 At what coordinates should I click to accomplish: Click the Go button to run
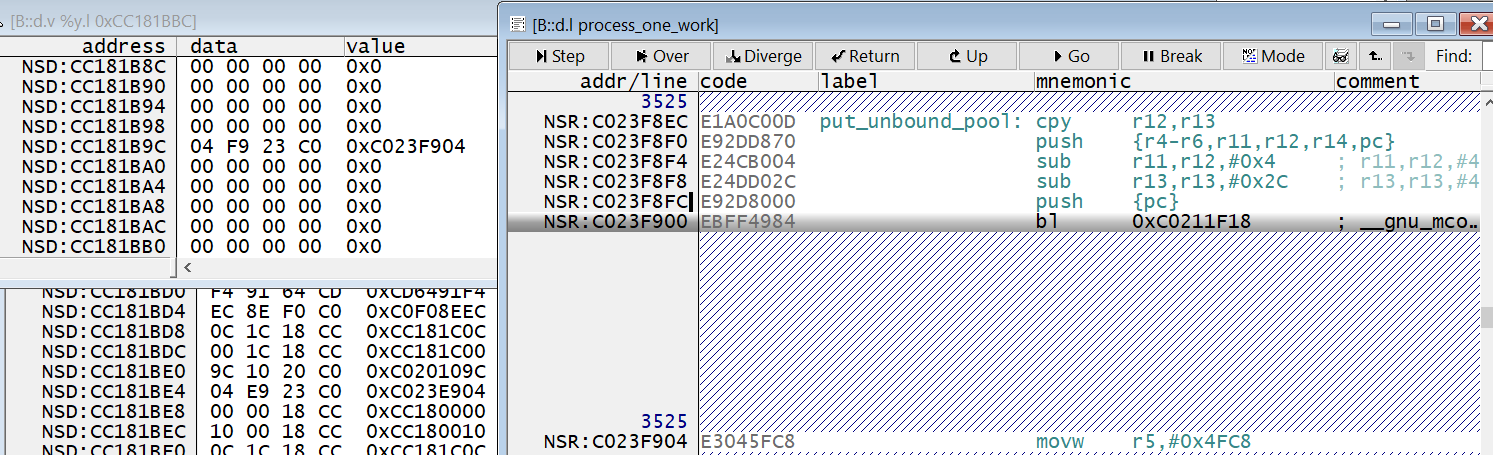1069,56
